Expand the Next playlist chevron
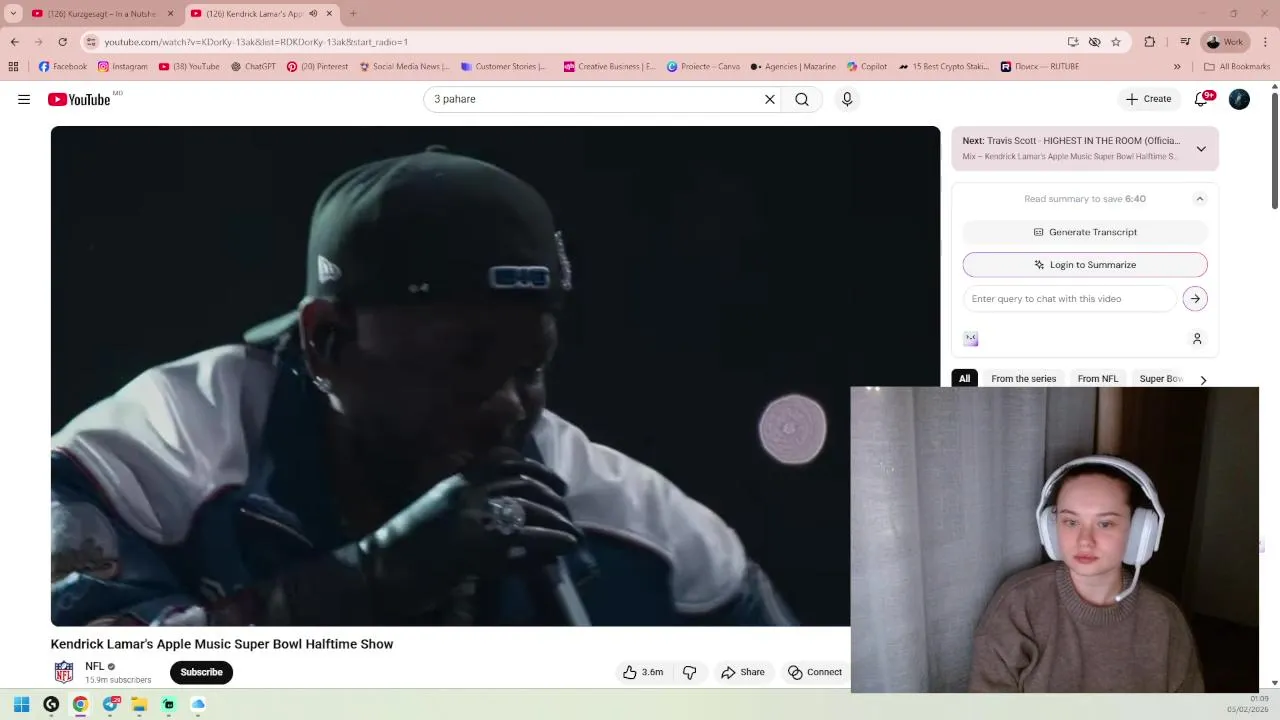The width and height of the screenshot is (1280, 720). pos(1201,149)
